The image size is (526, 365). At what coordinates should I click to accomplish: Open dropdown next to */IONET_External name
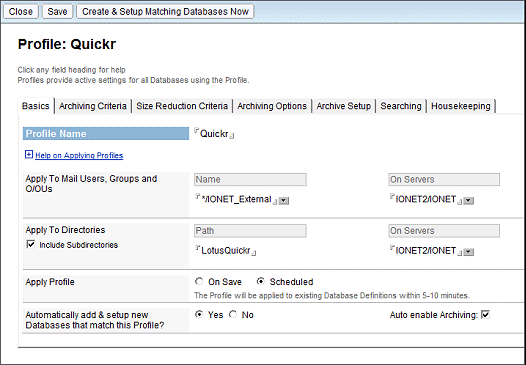pos(284,201)
